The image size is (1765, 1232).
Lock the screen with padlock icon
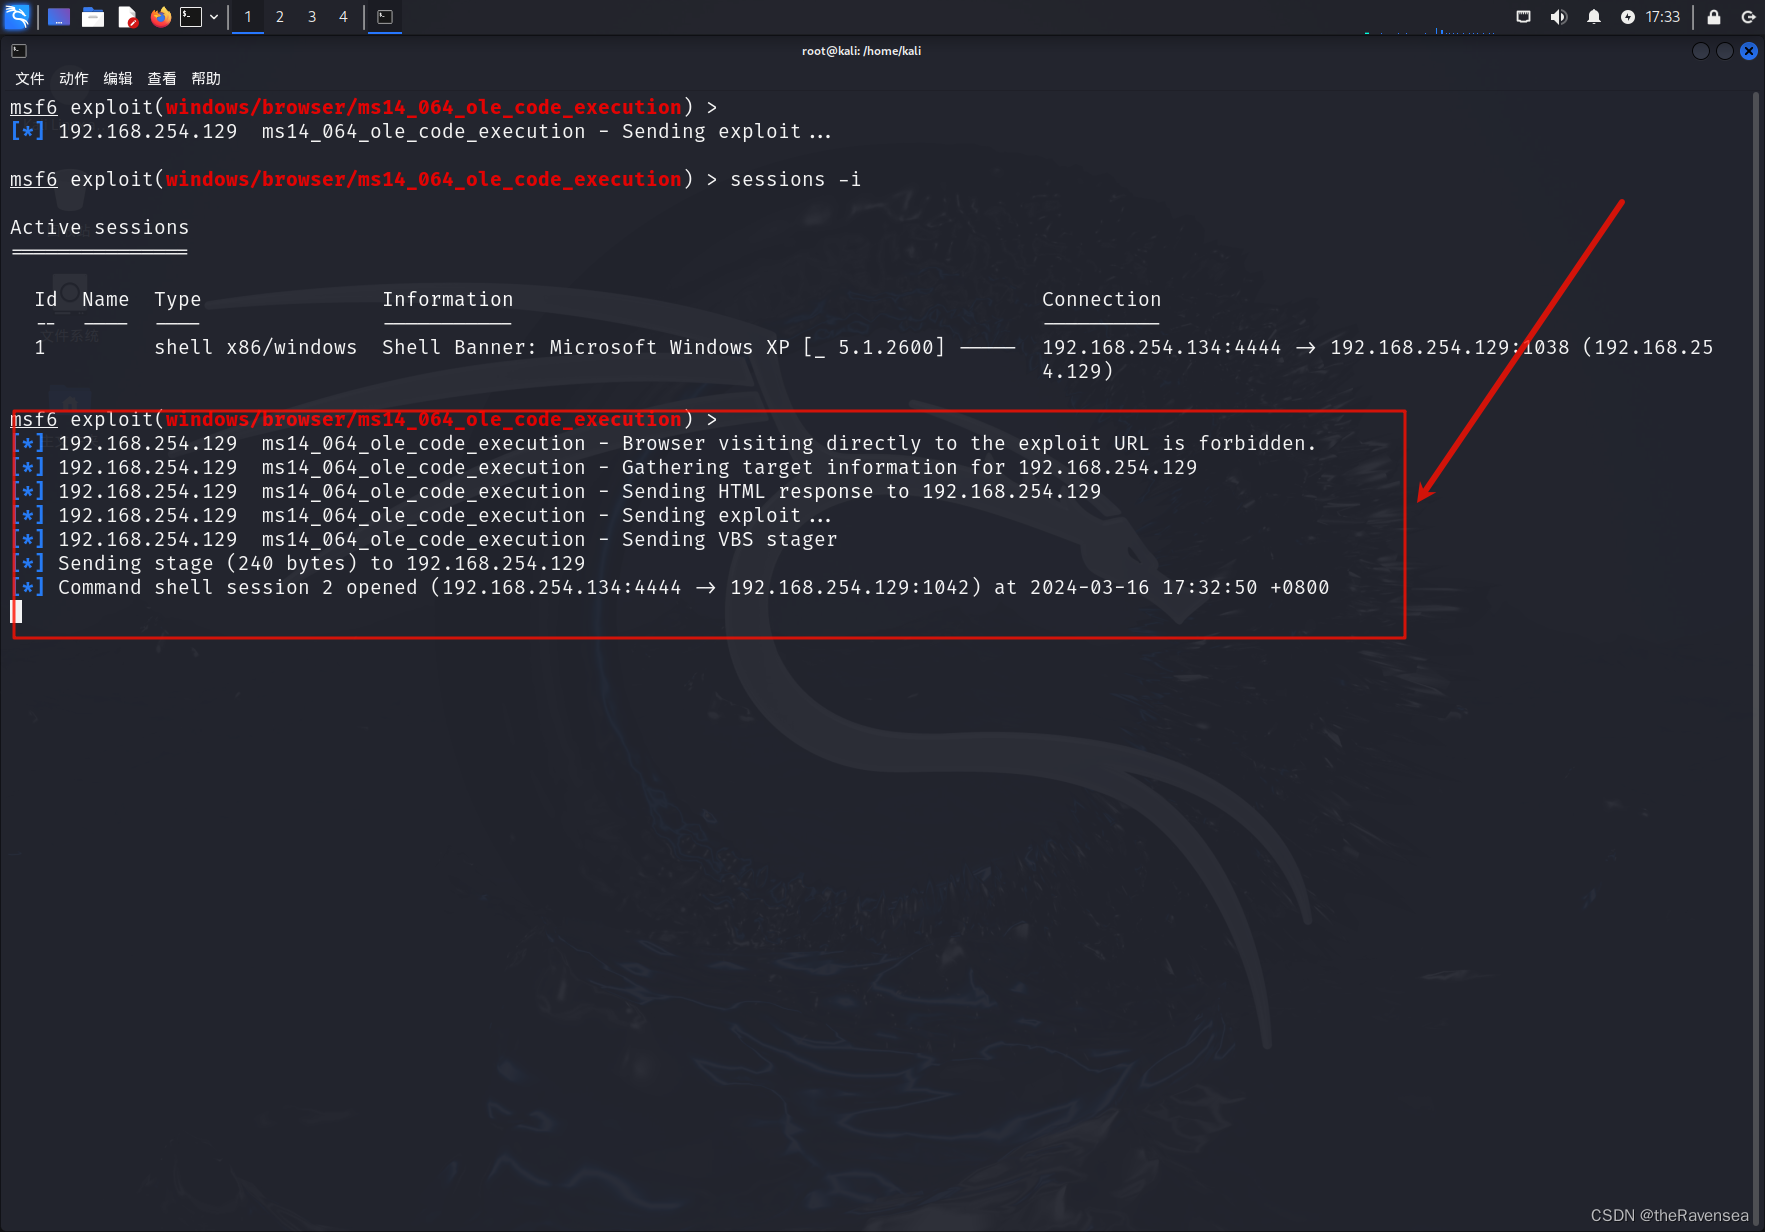pyautogui.click(x=1714, y=17)
